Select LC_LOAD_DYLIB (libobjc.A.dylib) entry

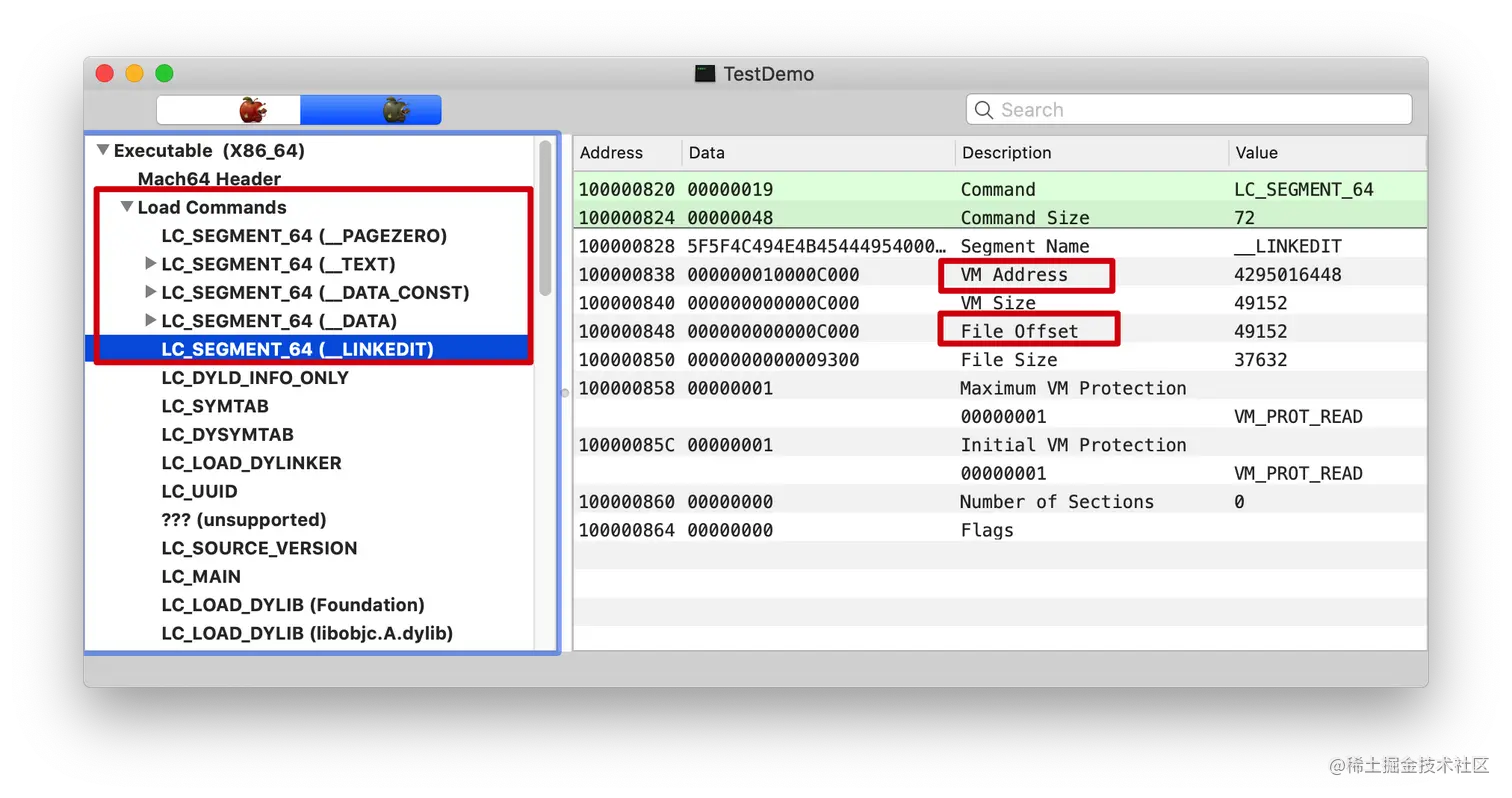click(x=307, y=633)
